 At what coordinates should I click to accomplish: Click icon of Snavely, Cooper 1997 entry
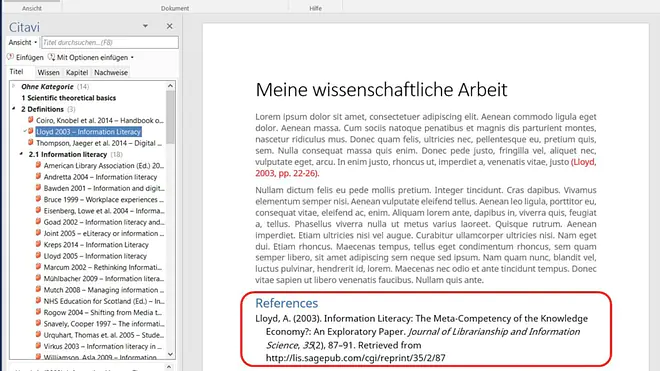pos(38,323)
